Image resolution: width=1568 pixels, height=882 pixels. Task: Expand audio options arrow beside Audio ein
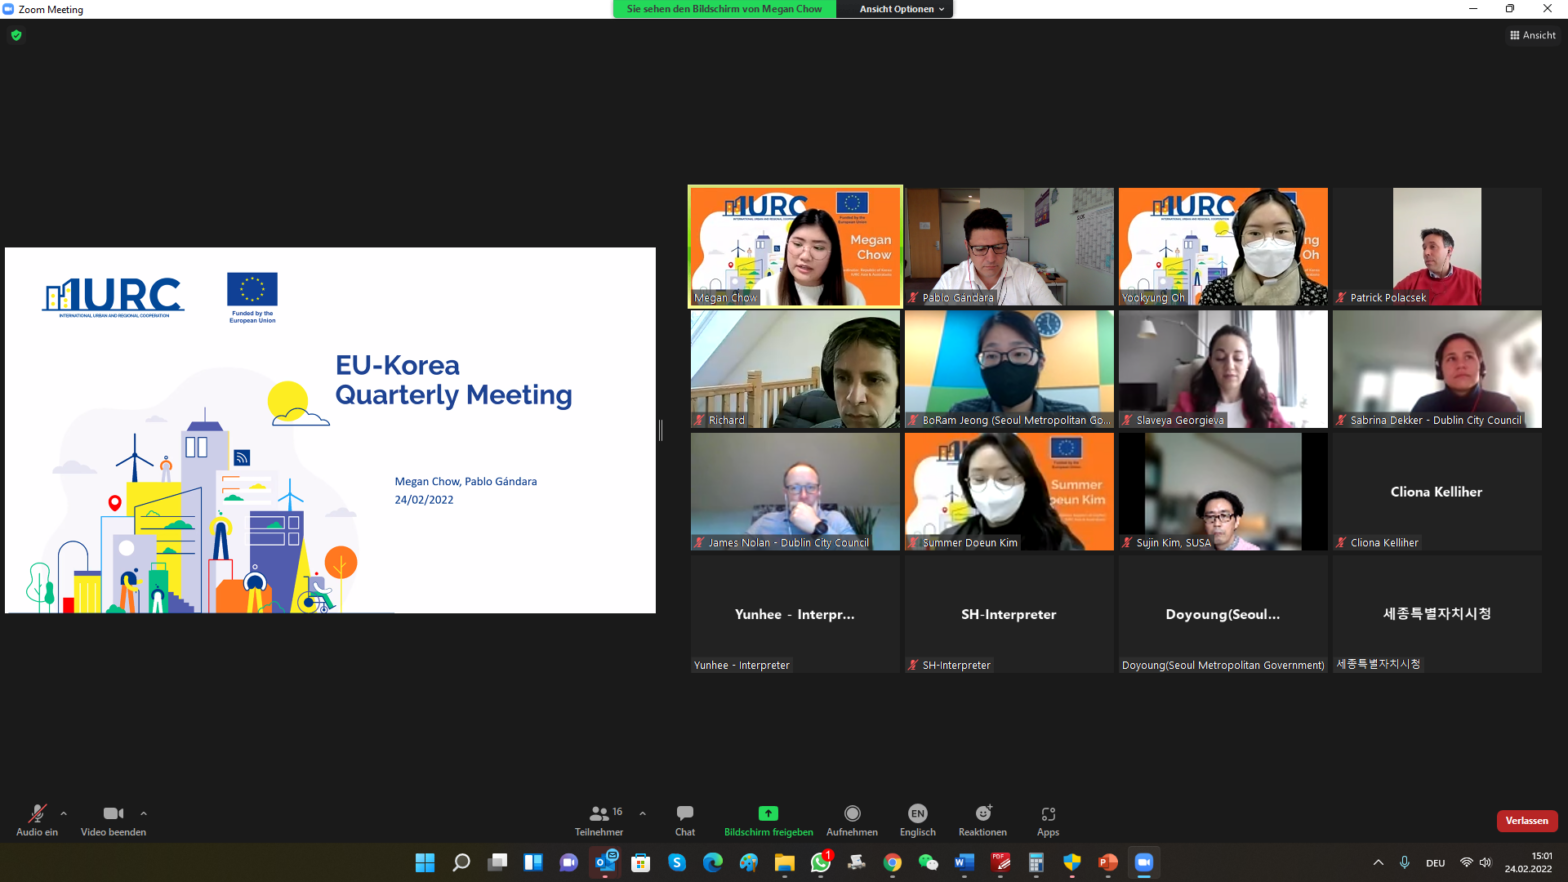pos(64,813)
